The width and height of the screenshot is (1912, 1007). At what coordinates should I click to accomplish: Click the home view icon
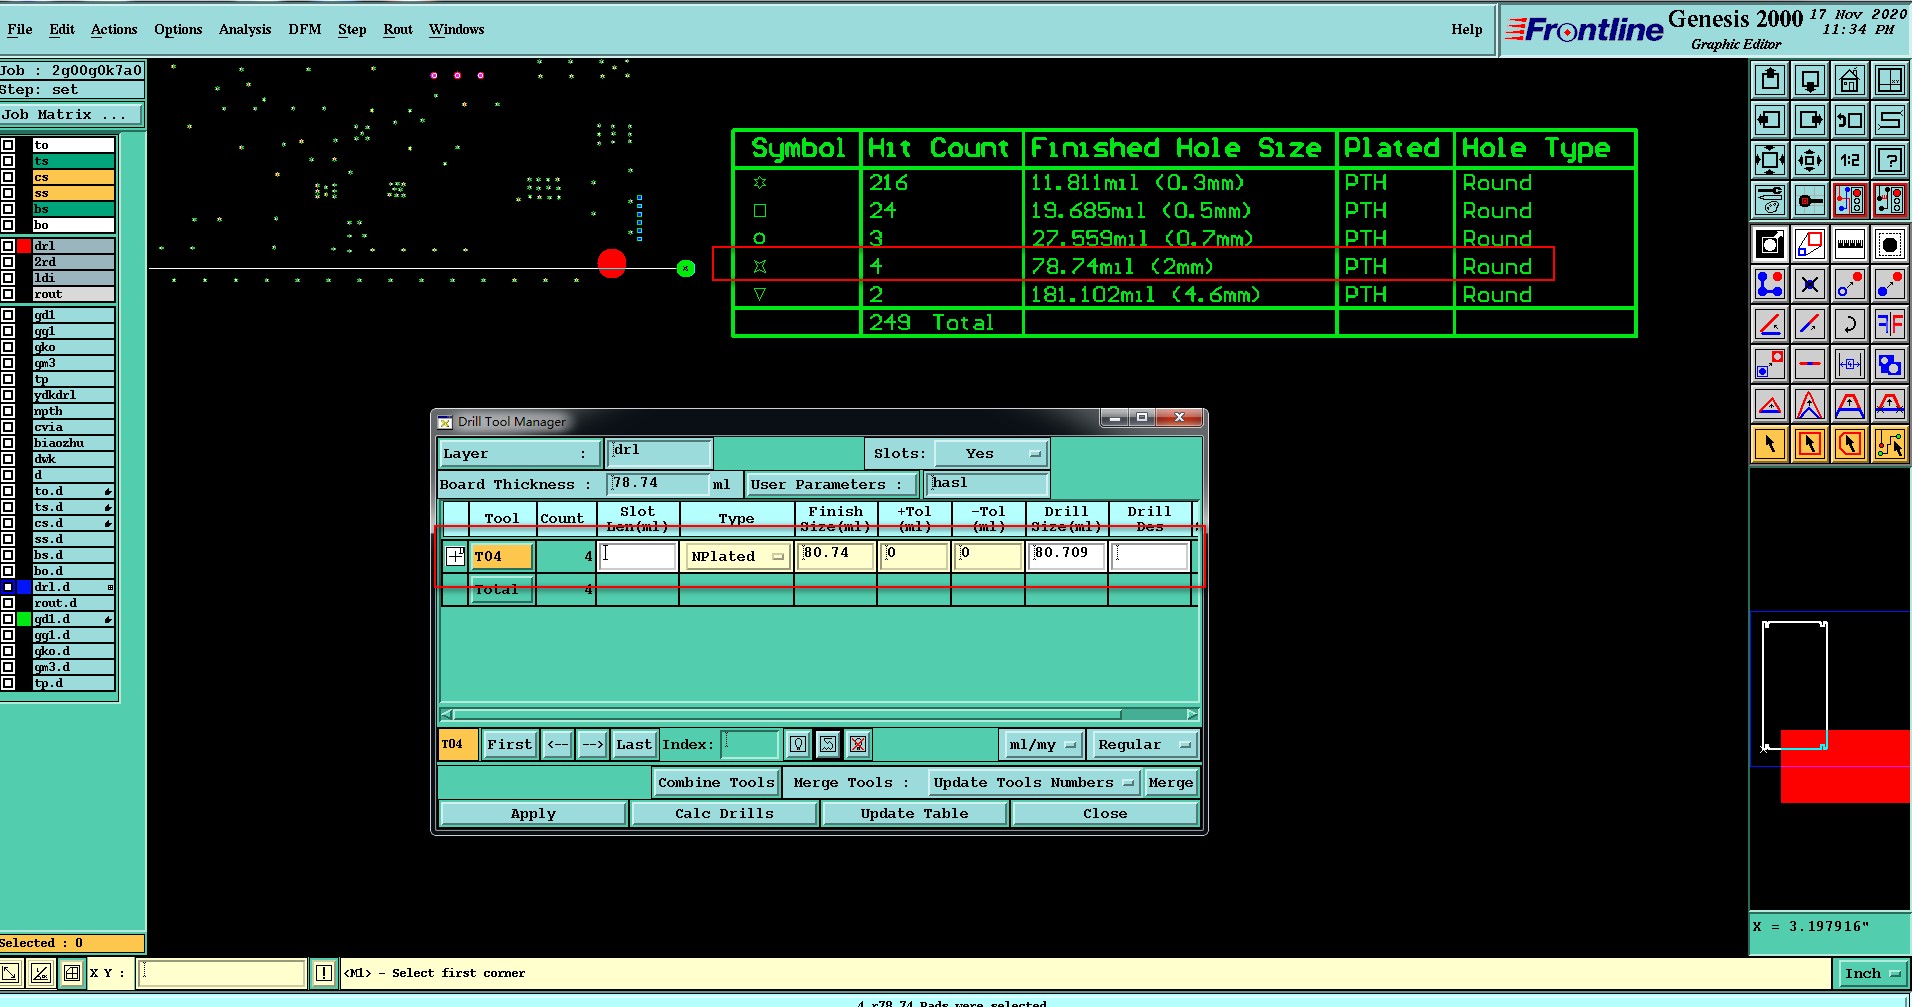[x=1849, y=80]
